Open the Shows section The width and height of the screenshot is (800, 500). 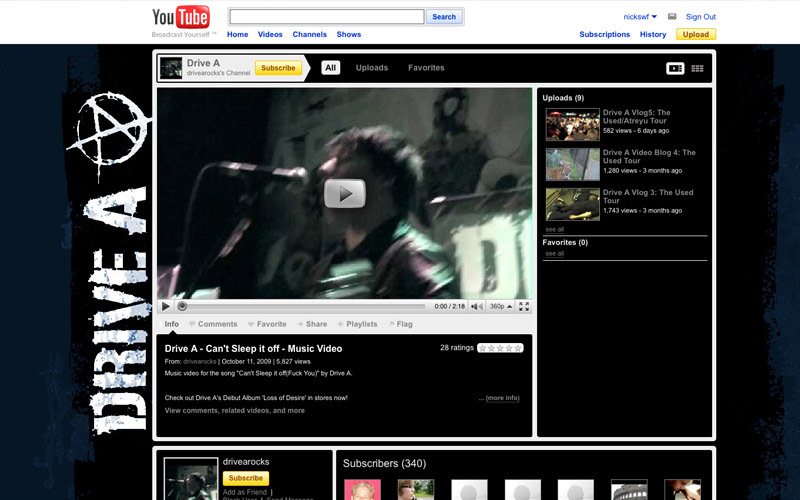tap(348, 34)
